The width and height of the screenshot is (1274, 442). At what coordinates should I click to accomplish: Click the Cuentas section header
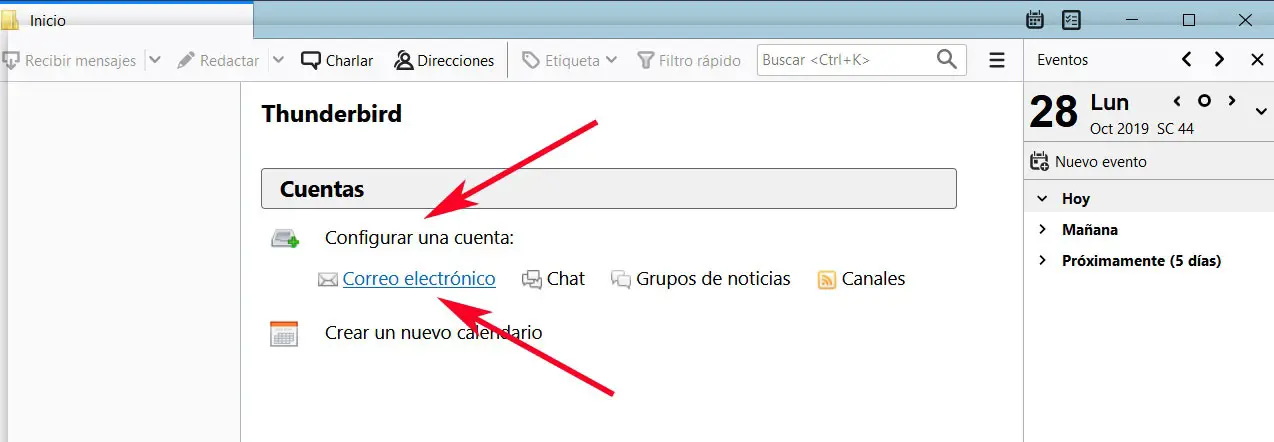[609, 188]
